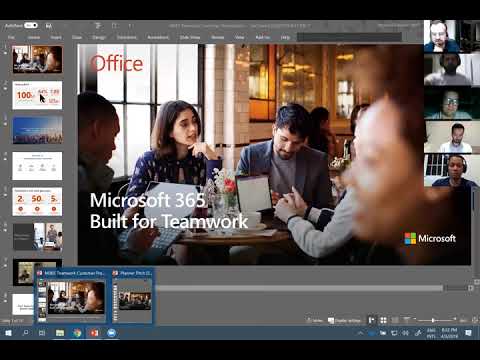This screenshot has height=360, width=480.
Task: Select the top participant video tile
Action: [x=452, y=36]
